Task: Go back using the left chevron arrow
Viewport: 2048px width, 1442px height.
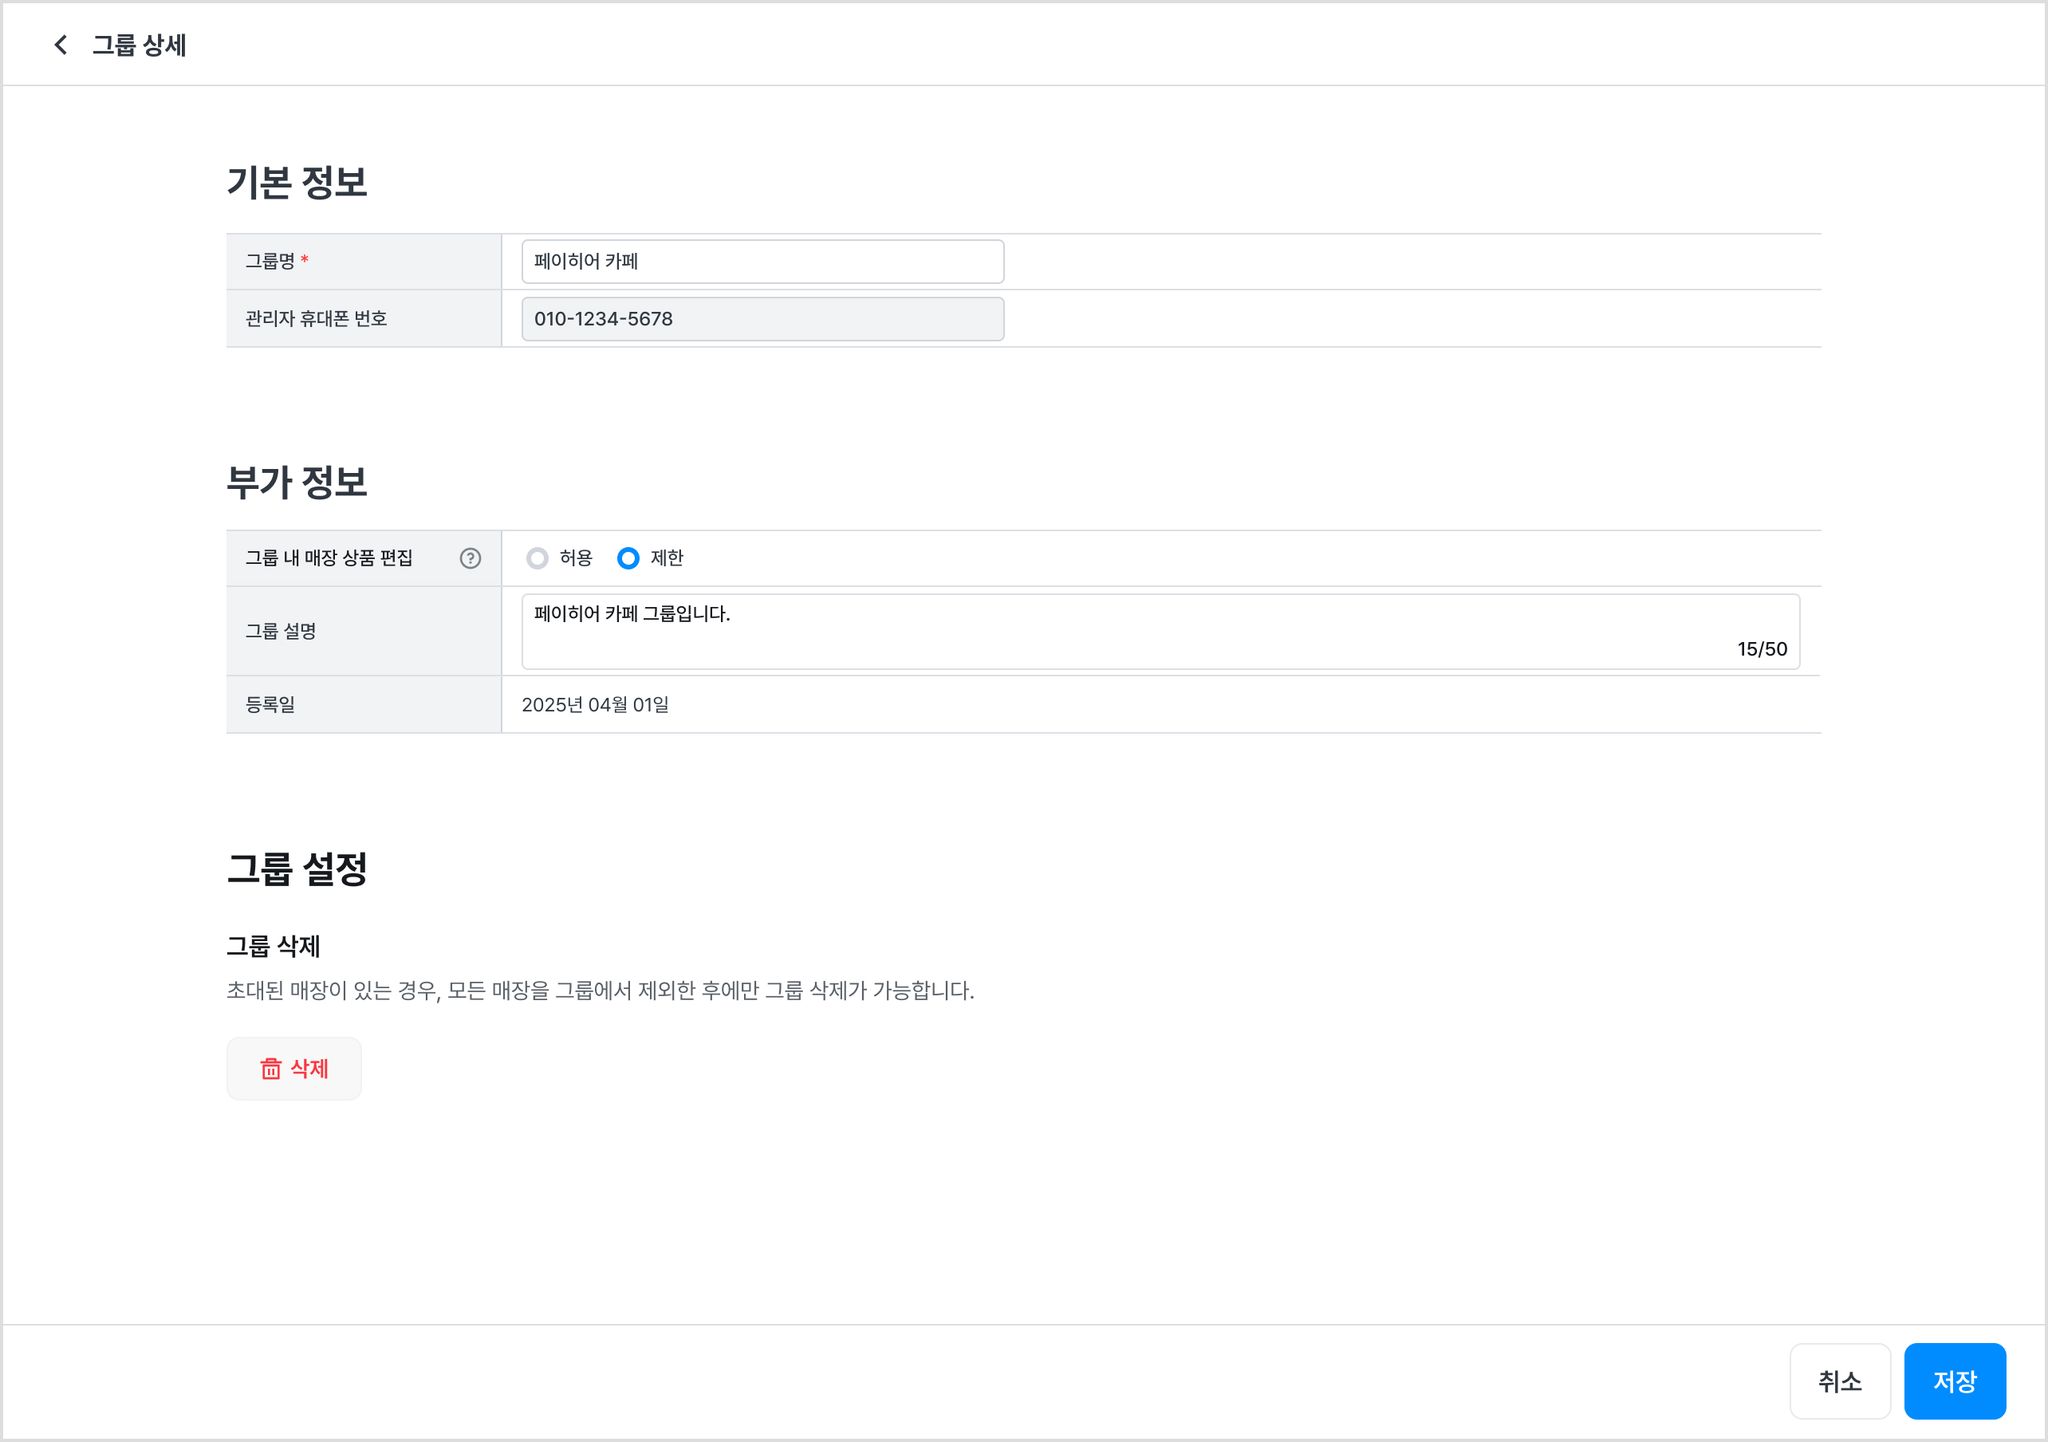Action: point(61,45)
